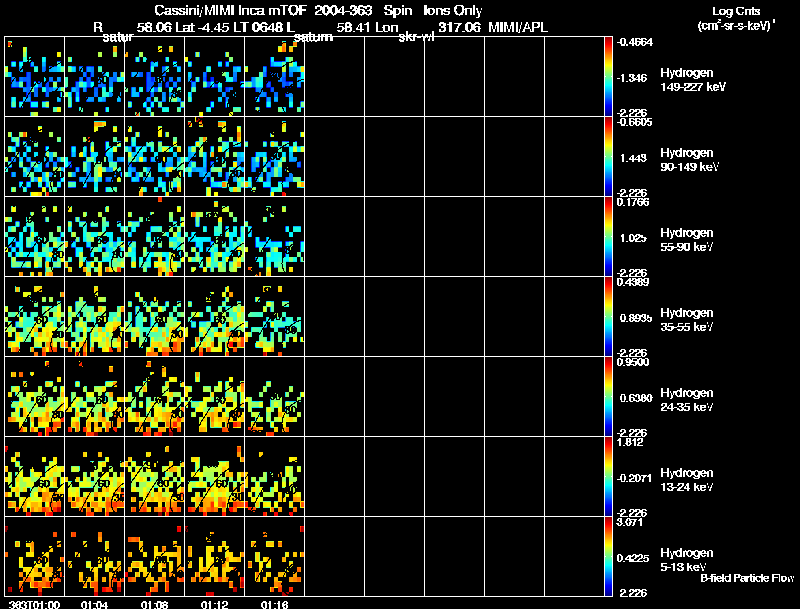
Task: Click the '0.4389' color scale value
Action: 633,282
